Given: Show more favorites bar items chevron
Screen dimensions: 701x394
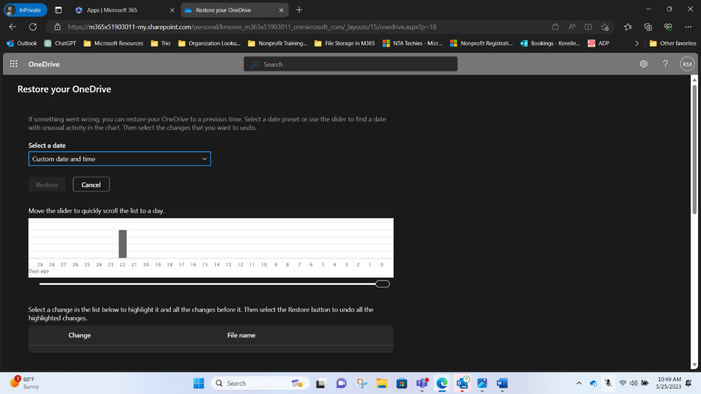Looking at the screenshot, I should [637, 43].
